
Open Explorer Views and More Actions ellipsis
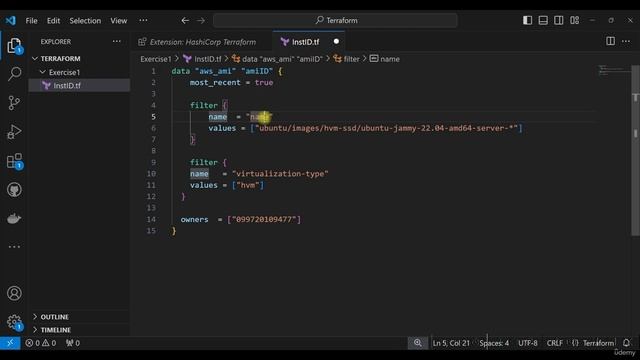click(117, 41)
